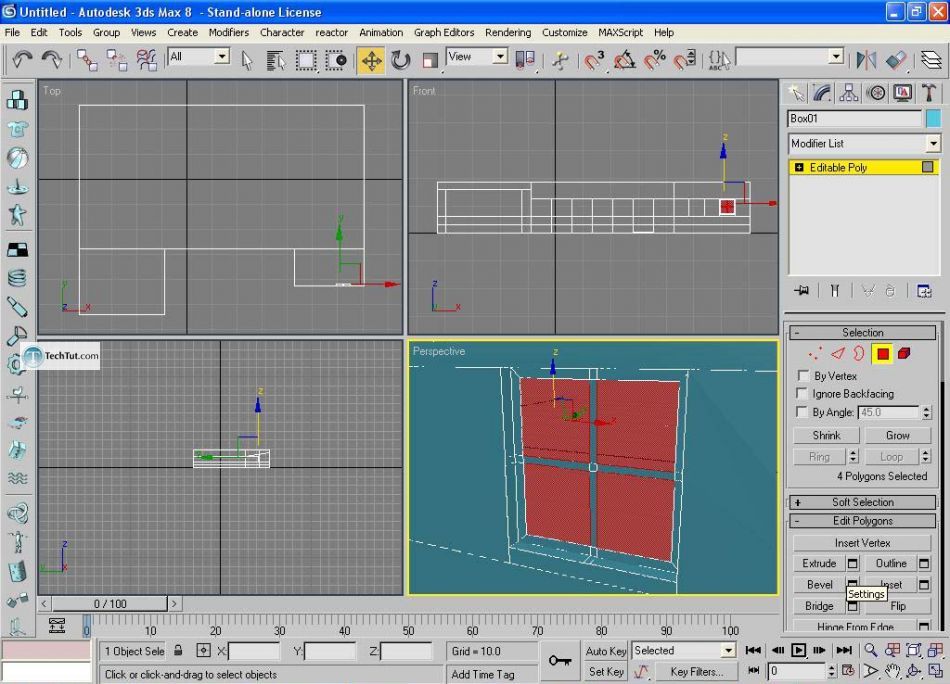The width and height of the screenshot is (950, 684).
Task: Click the Pin Stack icon
Action: tap(802, 291)
